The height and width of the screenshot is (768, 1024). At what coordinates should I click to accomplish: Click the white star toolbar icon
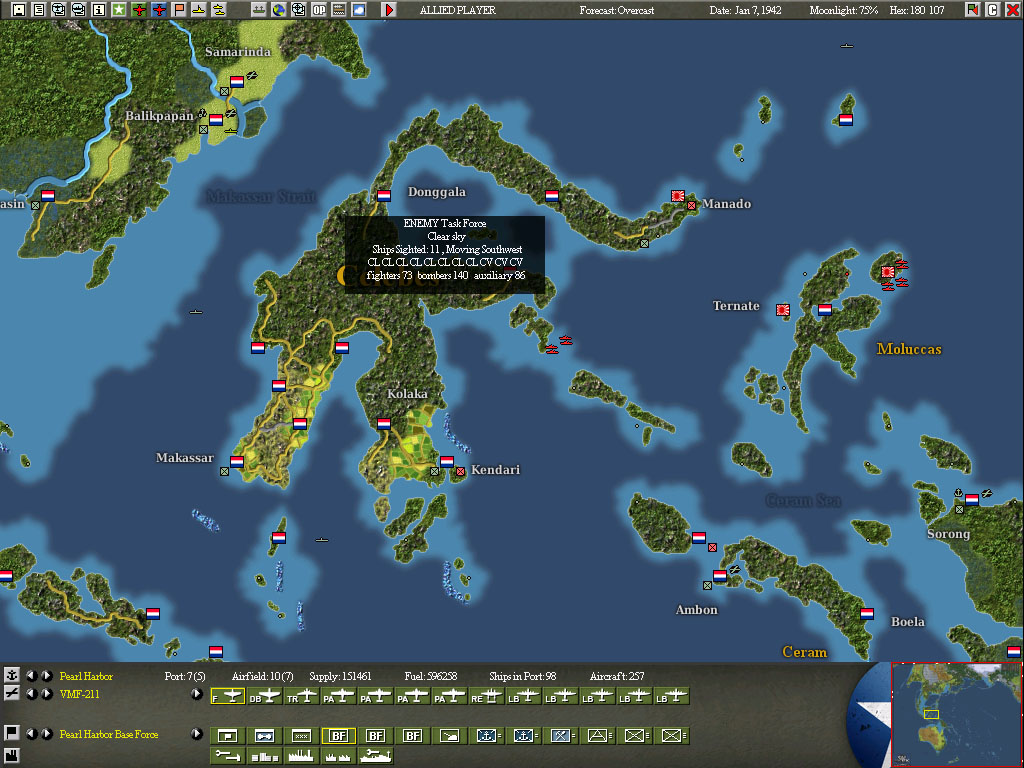119,10
